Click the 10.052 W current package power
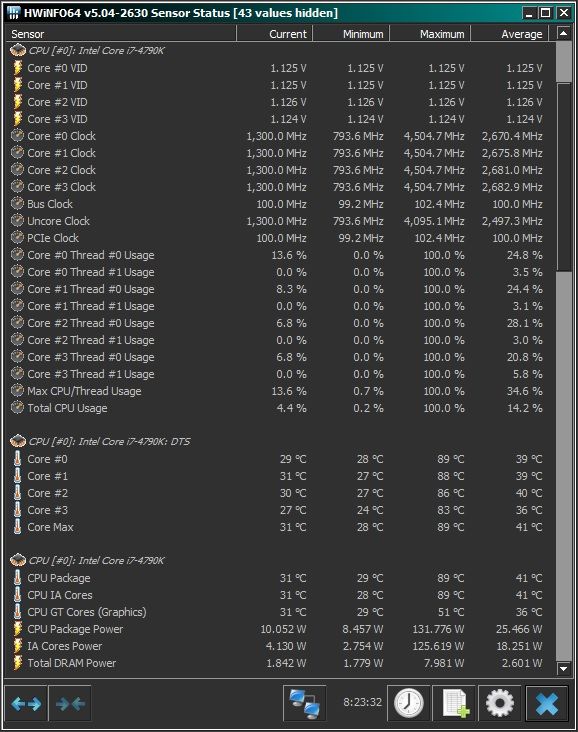 [x=283, y=629]
